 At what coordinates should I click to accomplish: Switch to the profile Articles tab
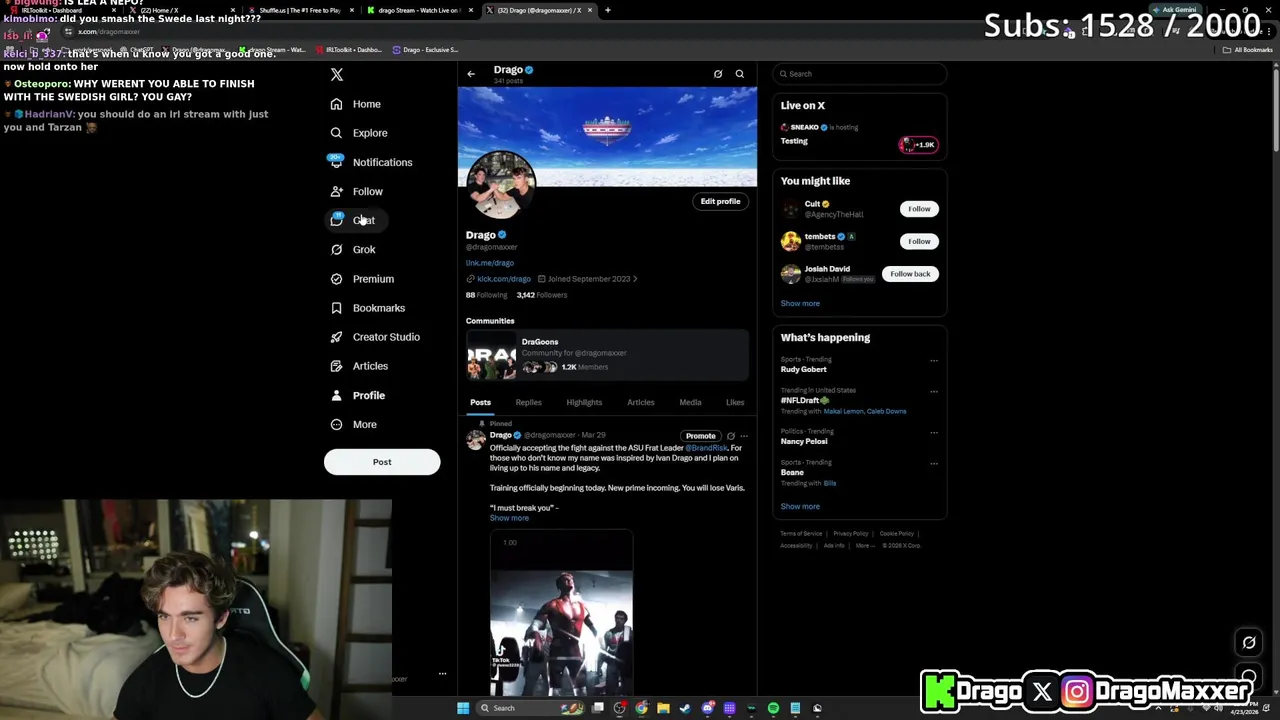pos(641,402)
